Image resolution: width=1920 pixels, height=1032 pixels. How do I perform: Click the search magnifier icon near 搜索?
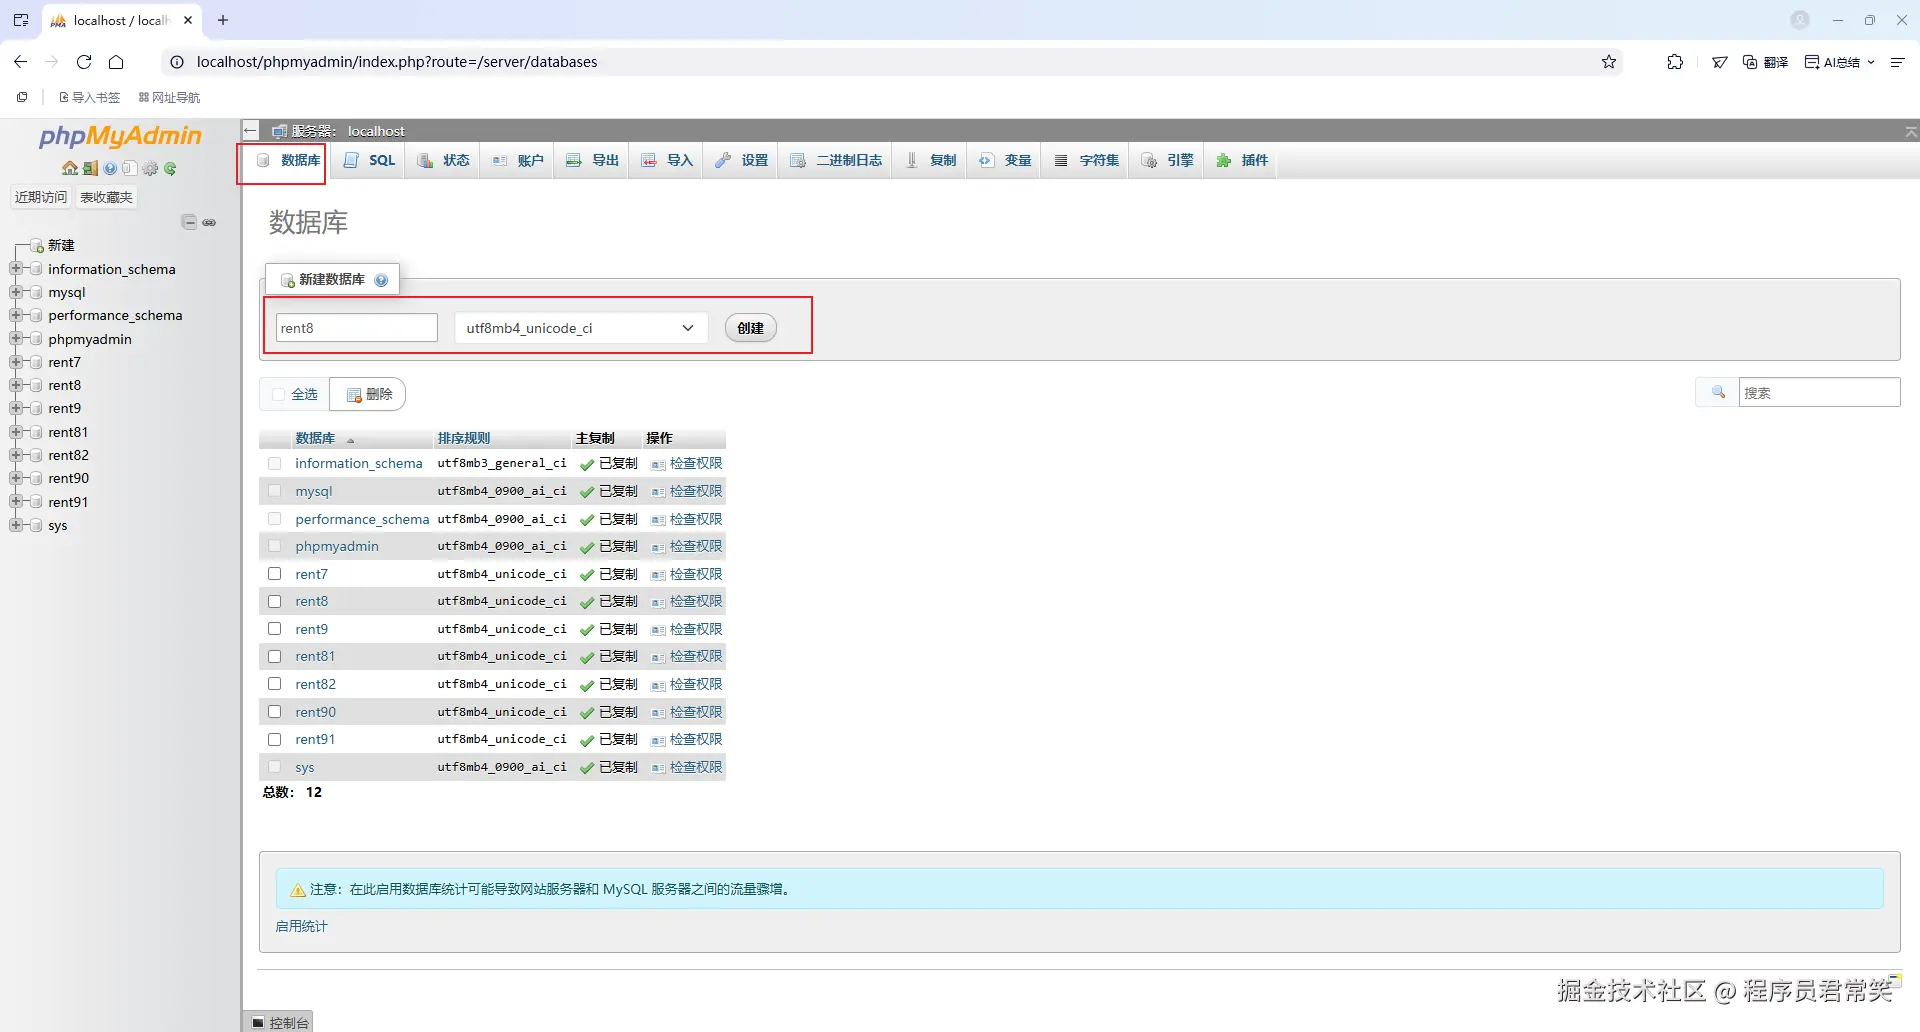coord(1718,392)
